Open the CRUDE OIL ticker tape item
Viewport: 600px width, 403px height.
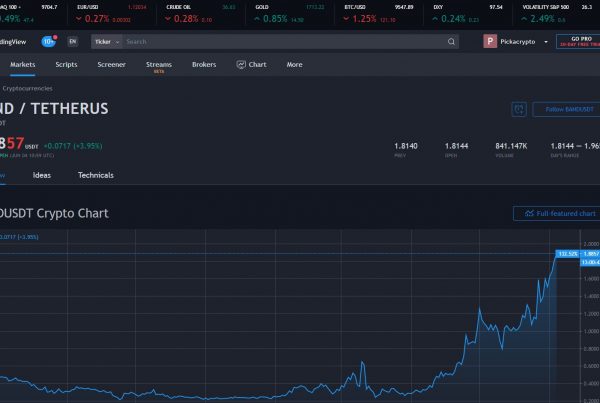click(x=201, y=13)
